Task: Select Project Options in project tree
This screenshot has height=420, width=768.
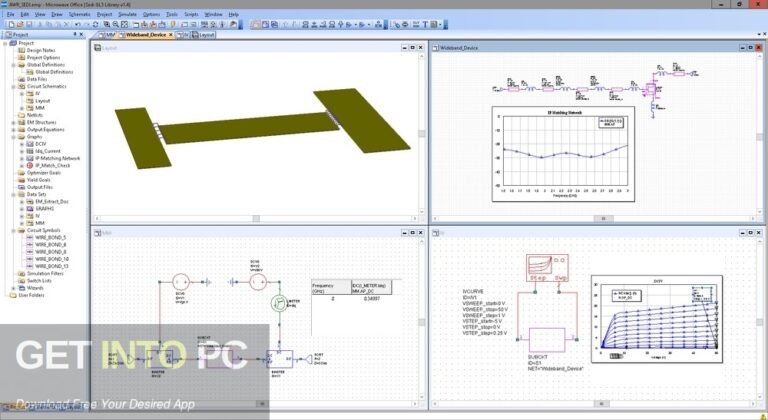Action: 44,57
